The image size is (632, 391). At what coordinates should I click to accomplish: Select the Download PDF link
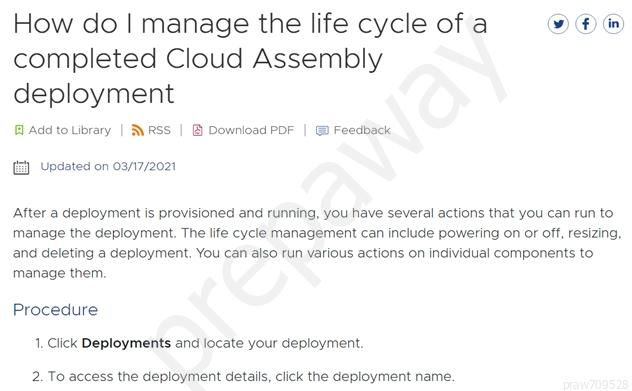pyautogui.click(x=251, y=130)
